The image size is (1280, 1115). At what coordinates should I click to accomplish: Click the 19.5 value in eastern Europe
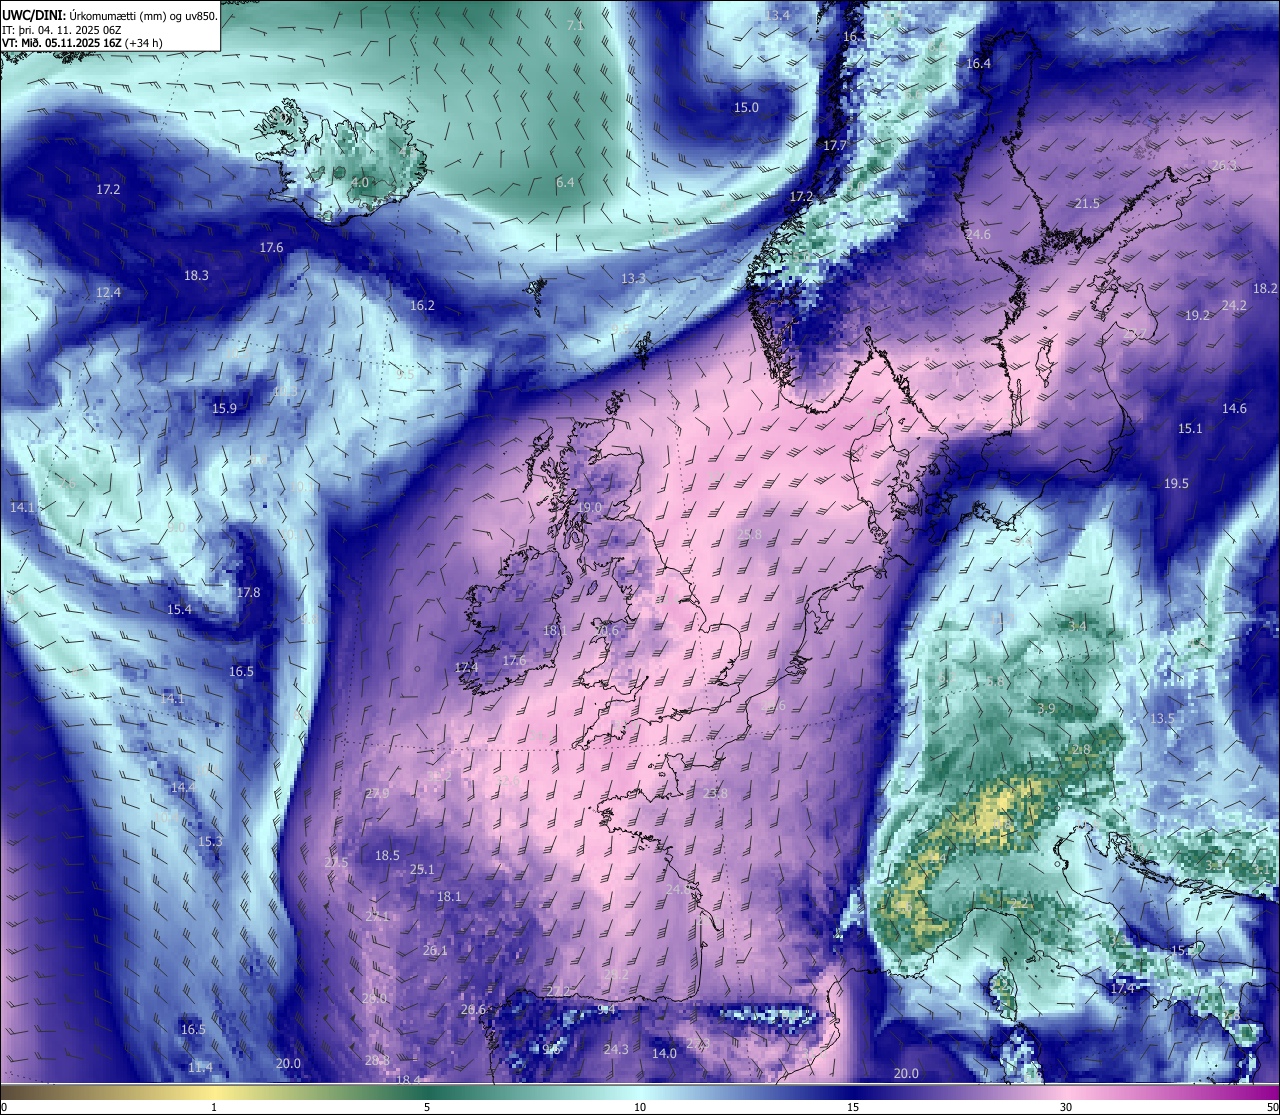pyautogui.click(x=1176, y=483)
